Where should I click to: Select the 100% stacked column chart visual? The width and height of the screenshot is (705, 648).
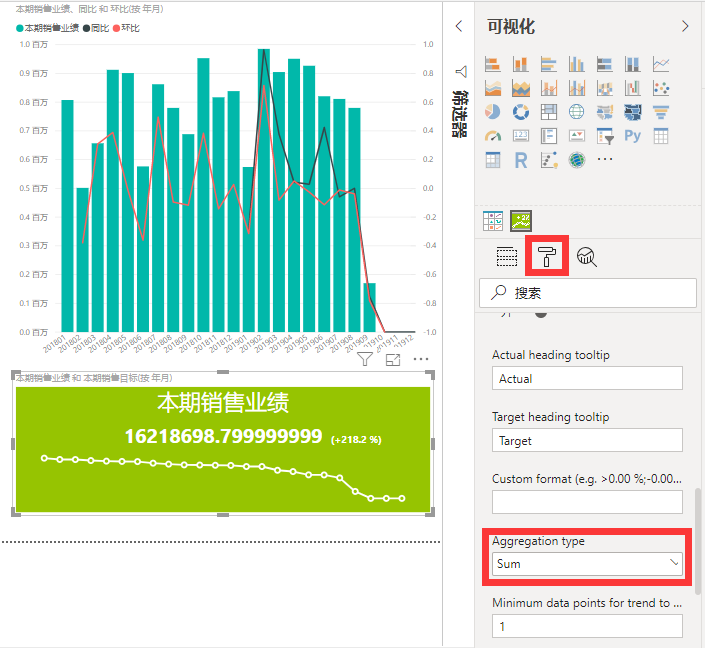633,64
